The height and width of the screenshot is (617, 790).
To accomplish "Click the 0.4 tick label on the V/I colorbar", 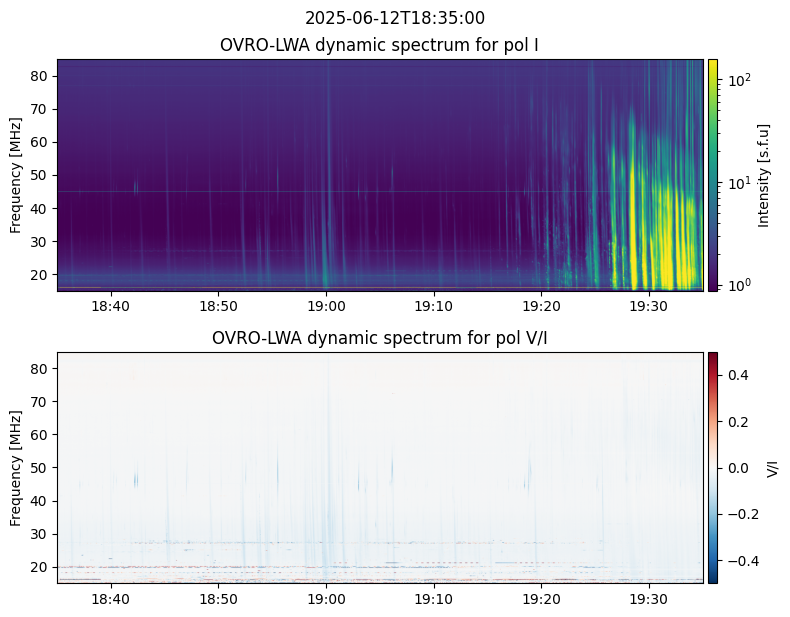I will (x=737, y=375).
